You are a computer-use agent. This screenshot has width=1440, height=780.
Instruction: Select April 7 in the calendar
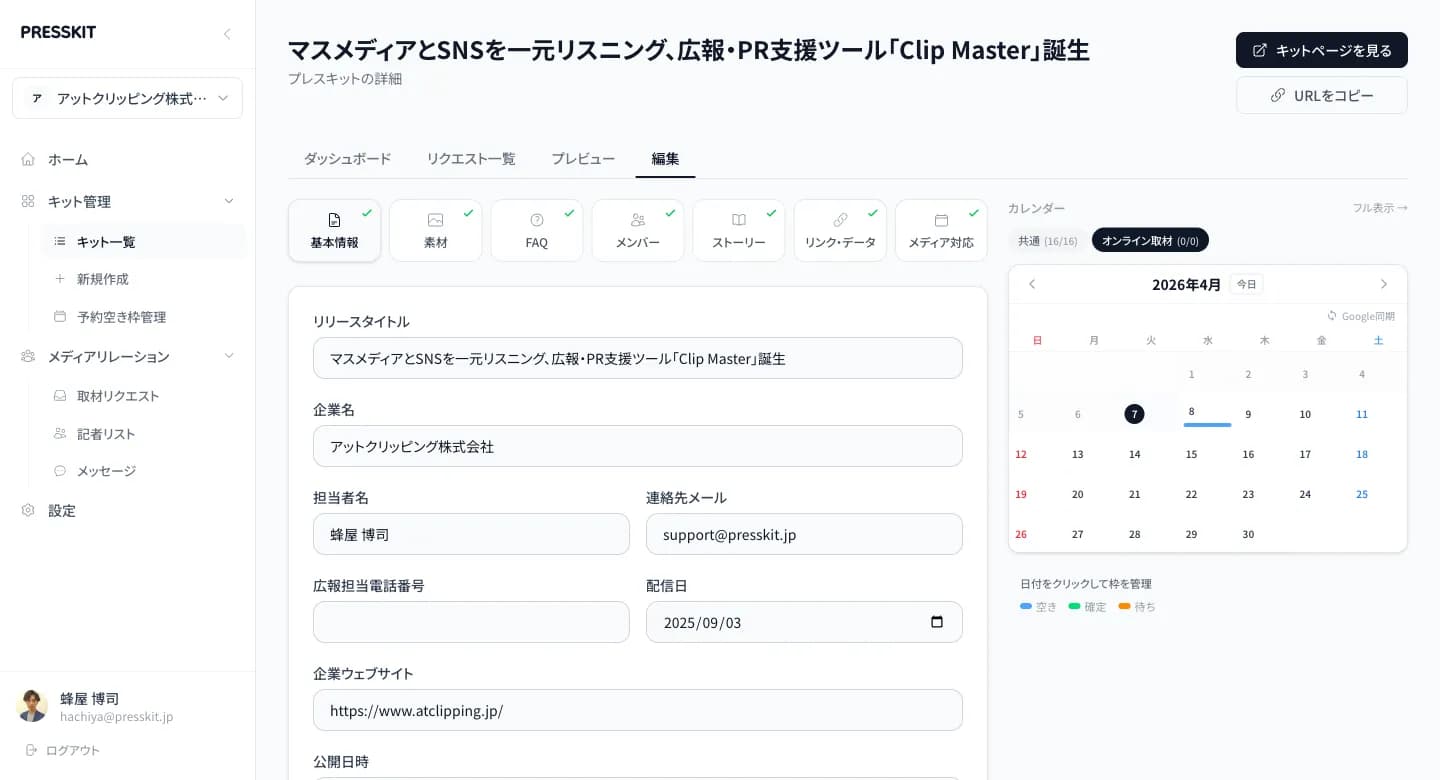click(1134, 414)
